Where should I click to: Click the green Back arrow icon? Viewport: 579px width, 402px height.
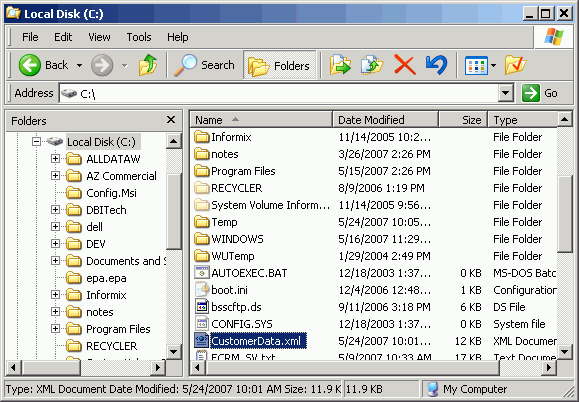[x=30, y=65]
